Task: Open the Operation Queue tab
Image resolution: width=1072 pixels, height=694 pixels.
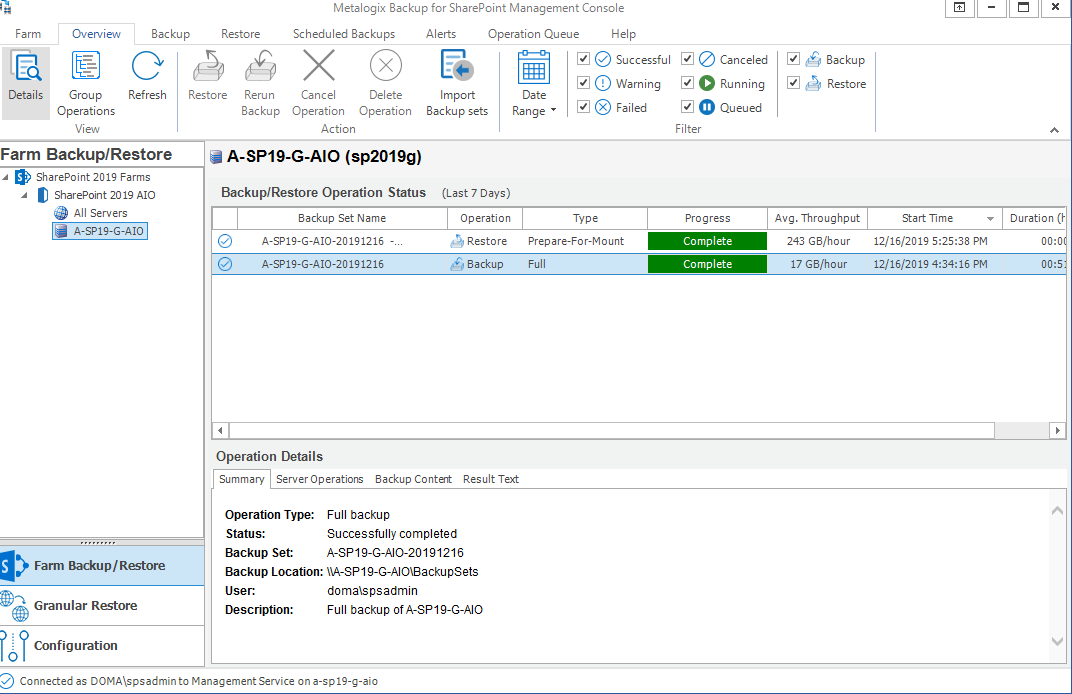Action: point(533,34)
